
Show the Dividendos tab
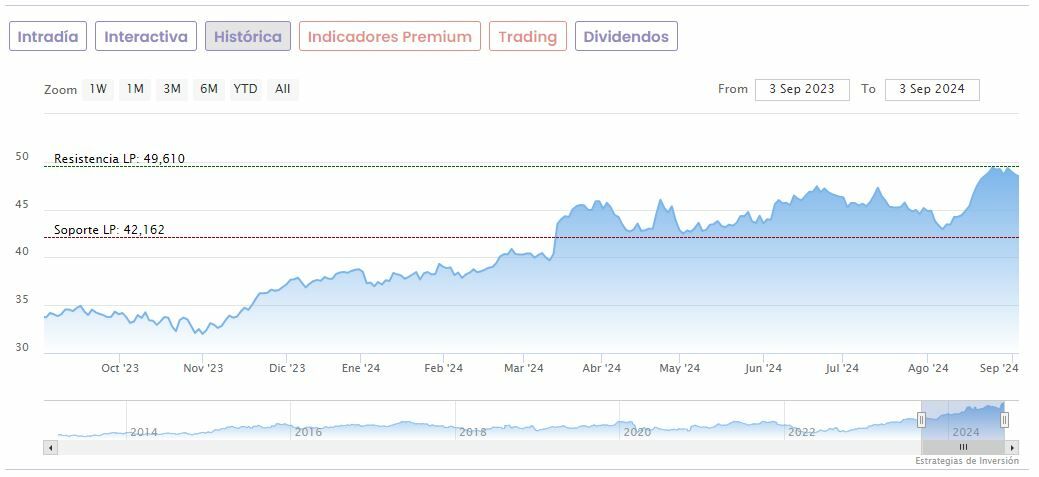click(626, 37)
